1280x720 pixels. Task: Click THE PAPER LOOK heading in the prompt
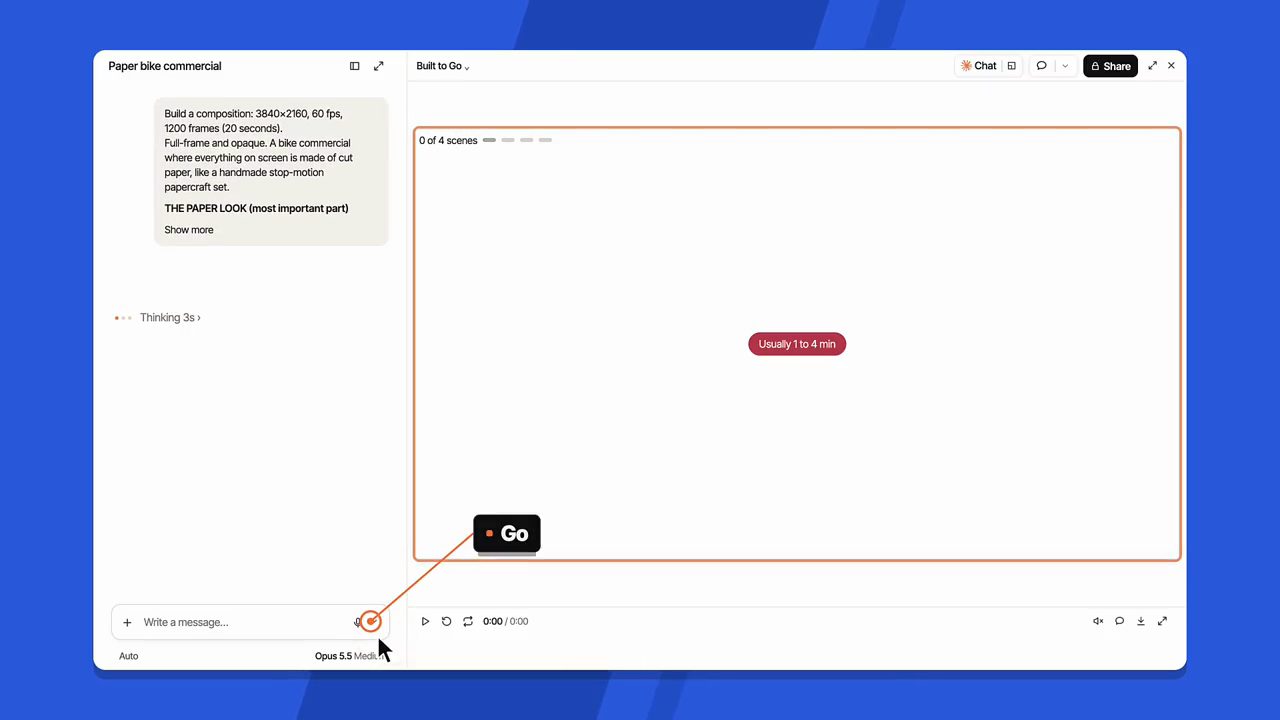pos(256,208)
